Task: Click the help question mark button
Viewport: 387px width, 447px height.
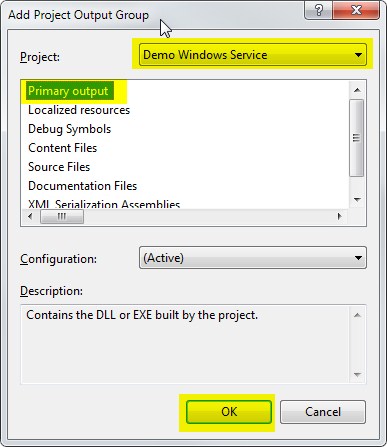Action: click(x=319, y=10)
